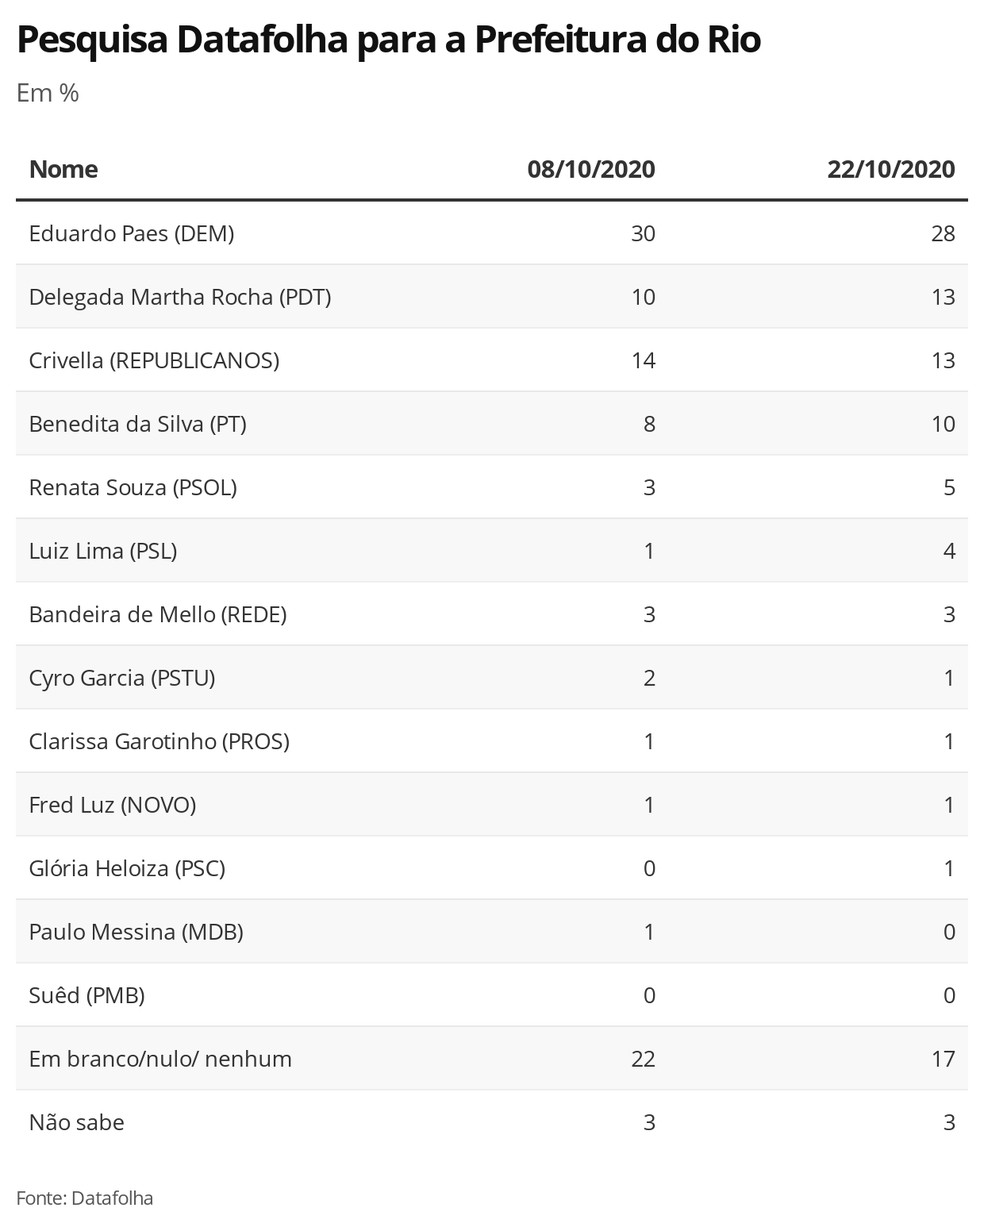
Task: Click the Não sabe row label
Action: point(77,1122)
